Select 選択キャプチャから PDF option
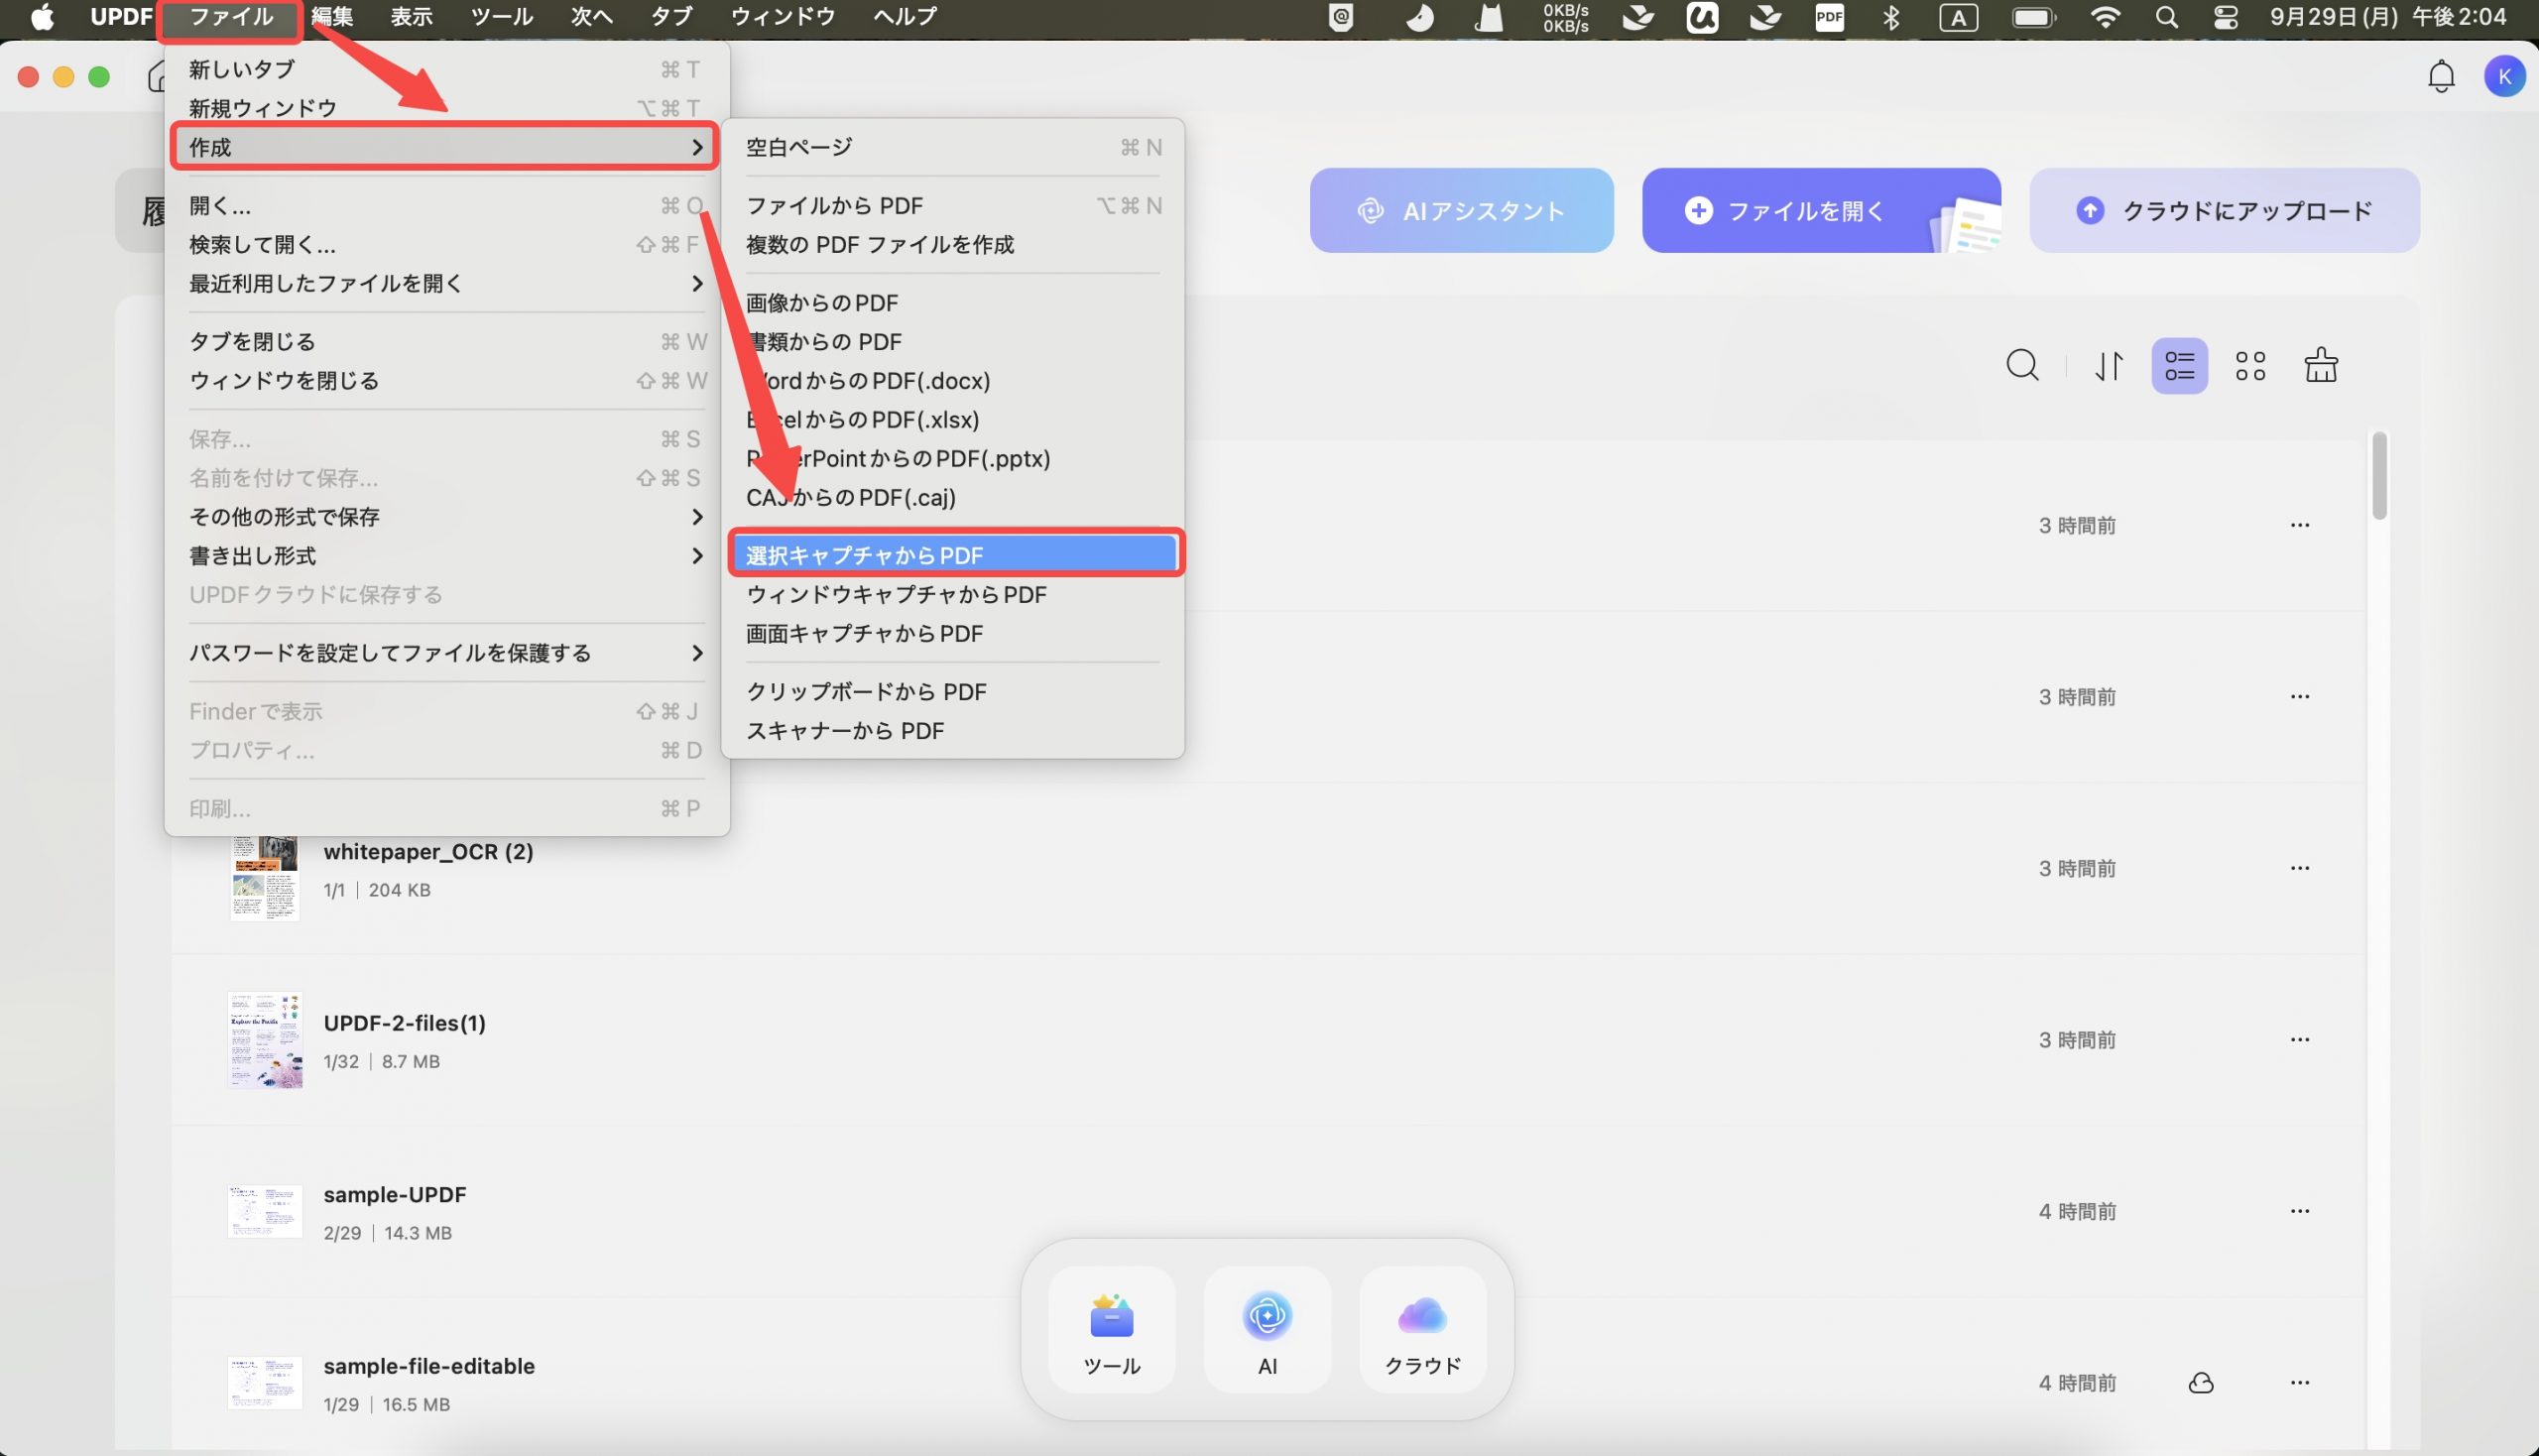This screenshot has height=1456, width=2539. pos(953,555)
